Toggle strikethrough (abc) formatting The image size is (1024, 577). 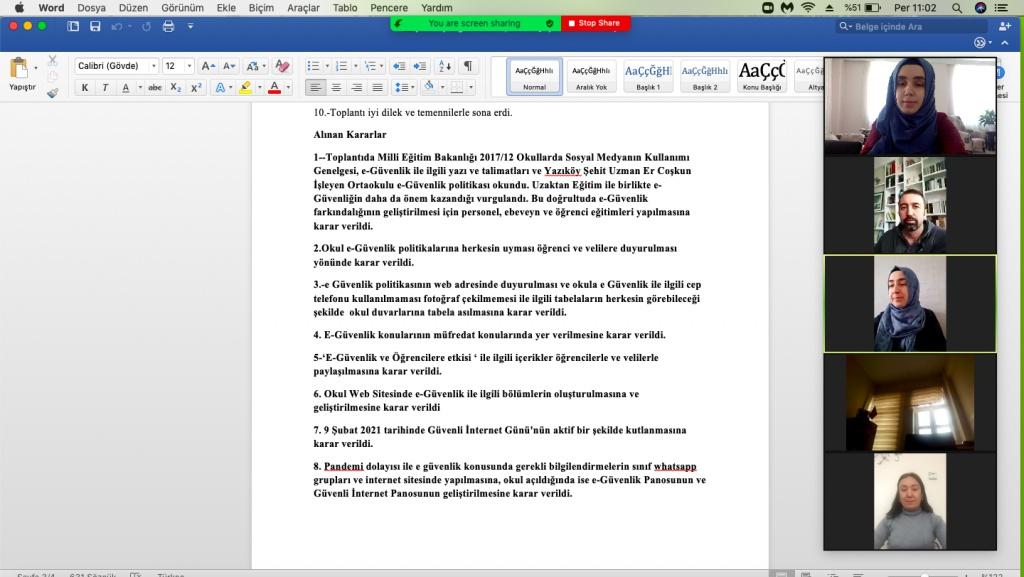click(x=155, y=88)
